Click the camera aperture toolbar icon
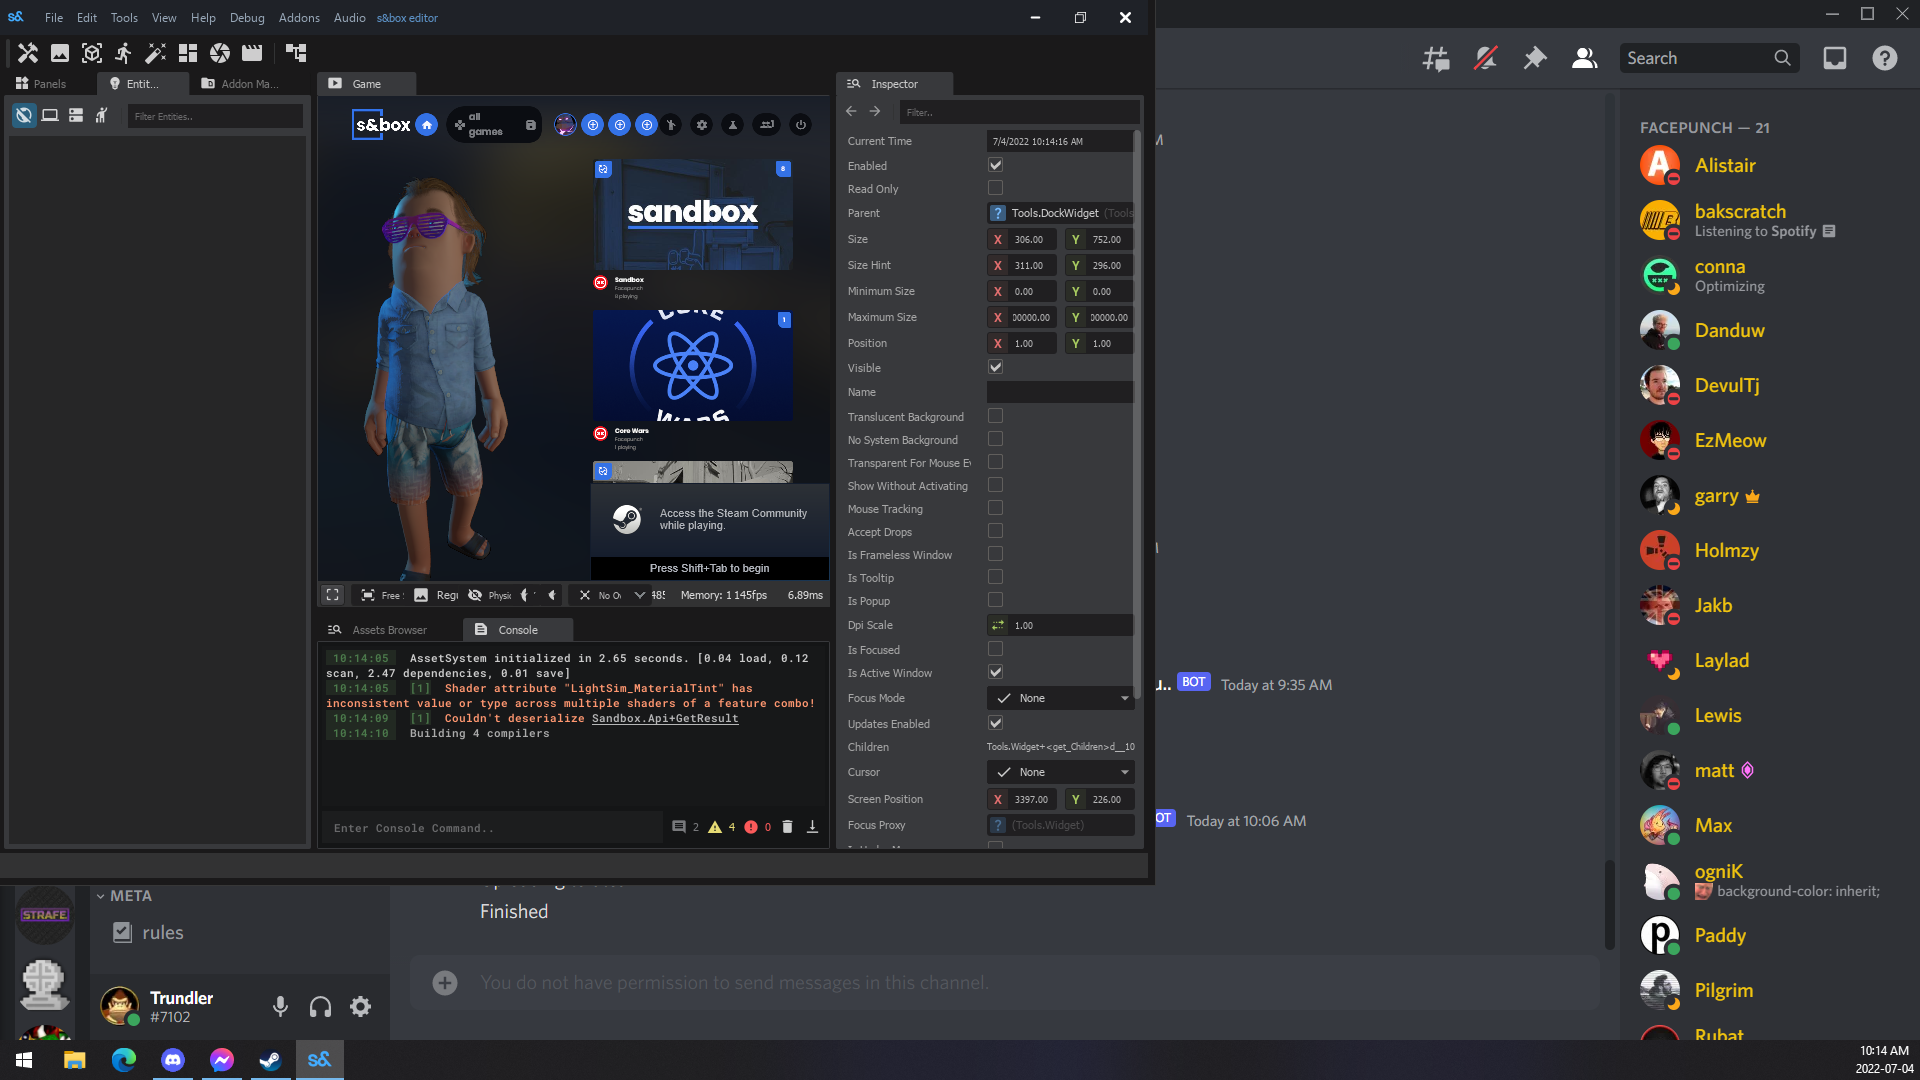This screenshot has width=1920, height=1080. pyautogui.click(x=220, y=53)
